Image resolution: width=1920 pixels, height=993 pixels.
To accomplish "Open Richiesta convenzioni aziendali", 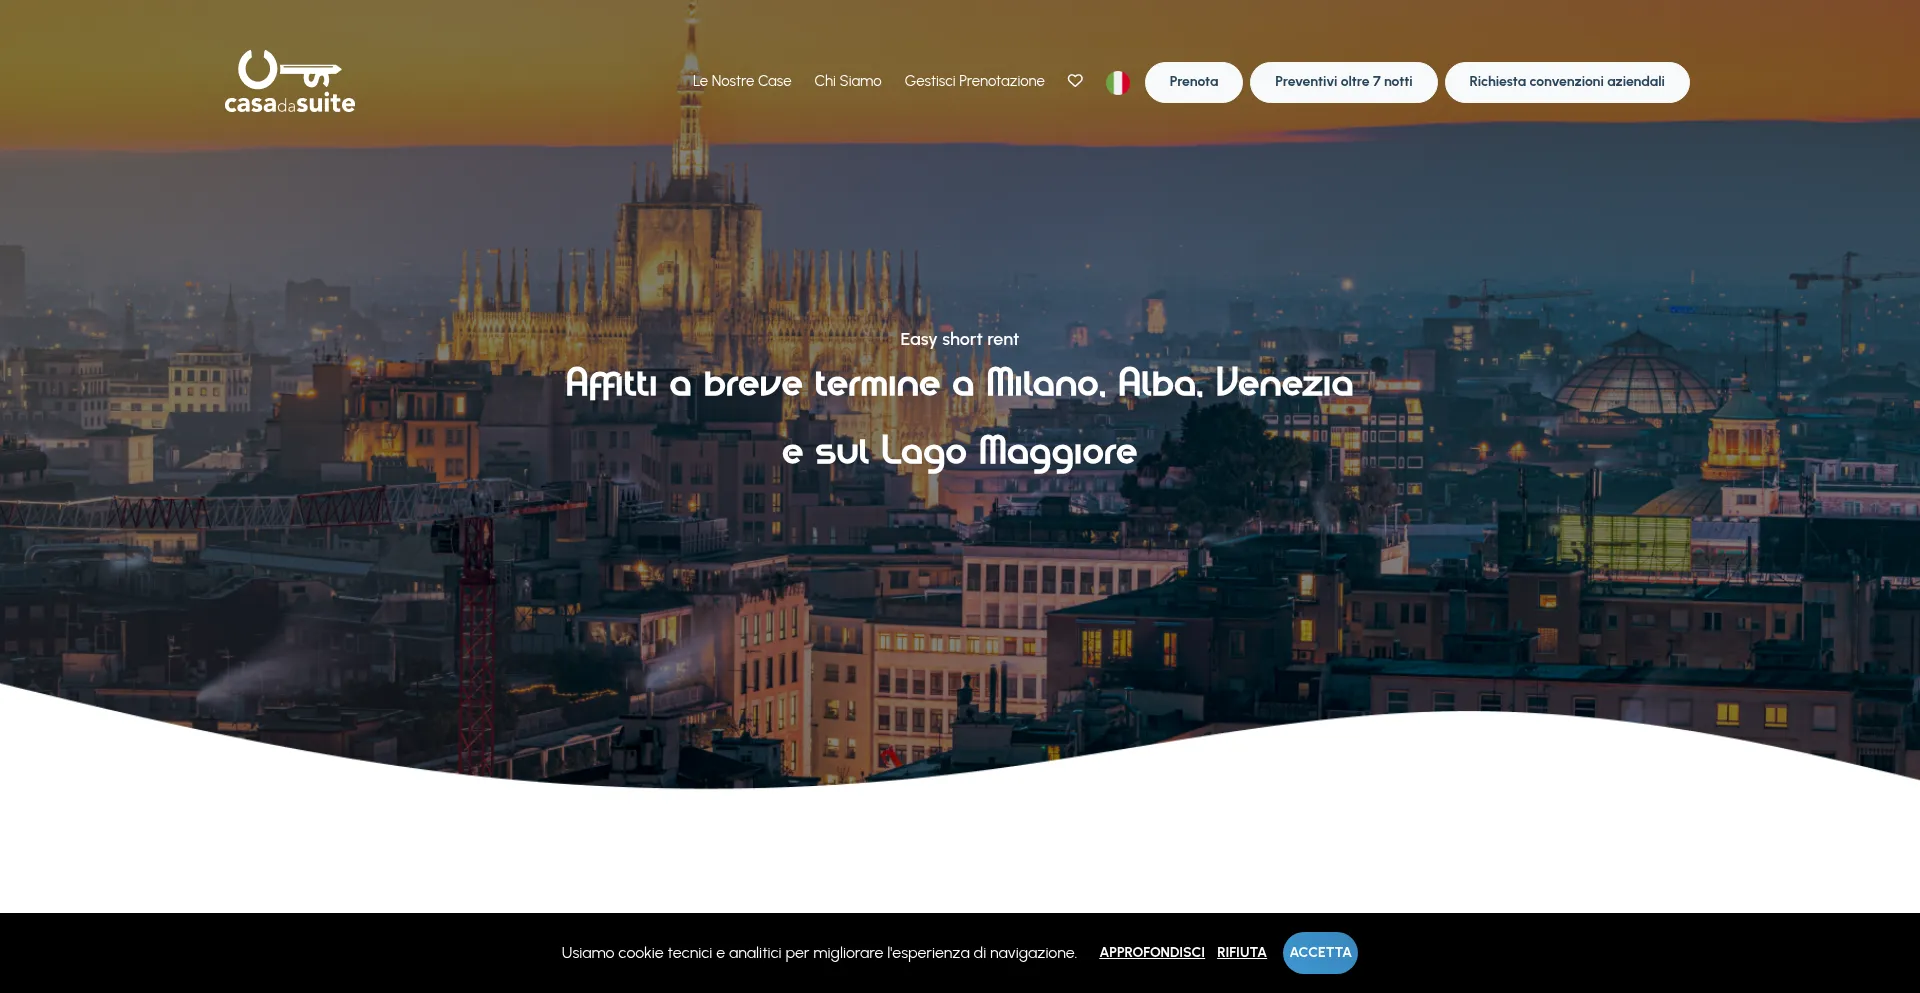I will (1566, 82).
